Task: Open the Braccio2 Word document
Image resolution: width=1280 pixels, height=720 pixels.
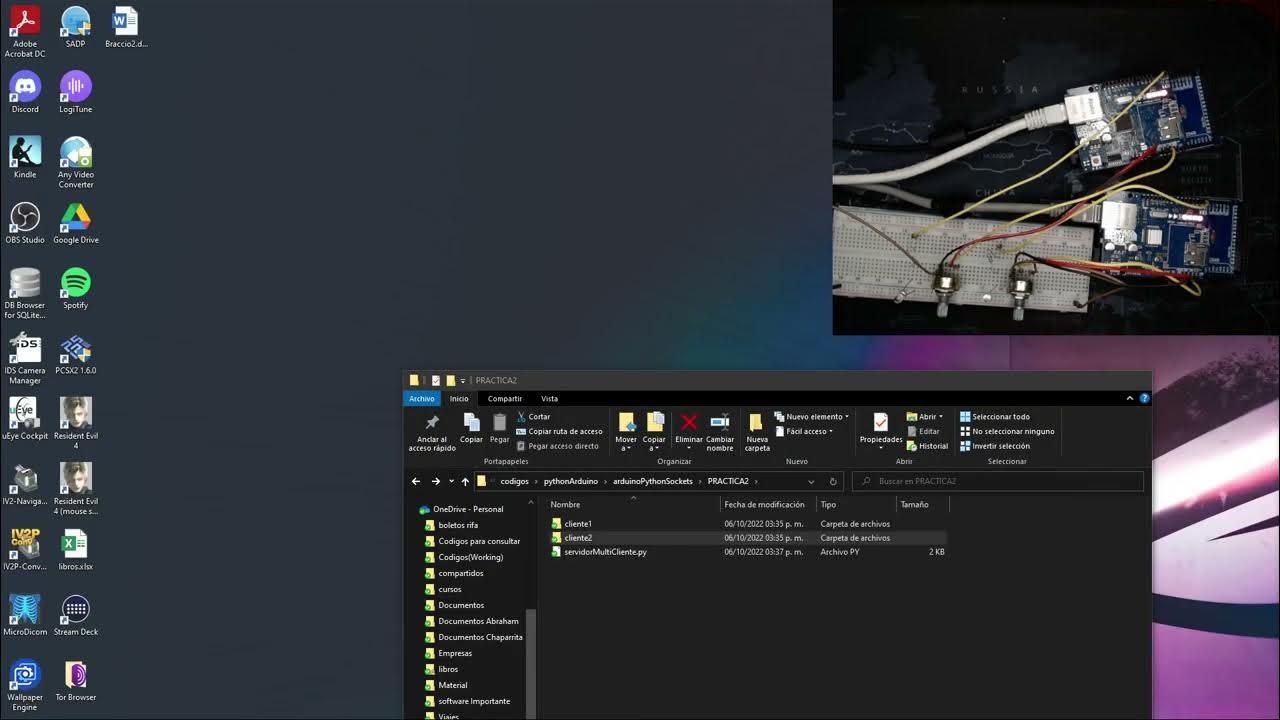Action: click(125, 27)
